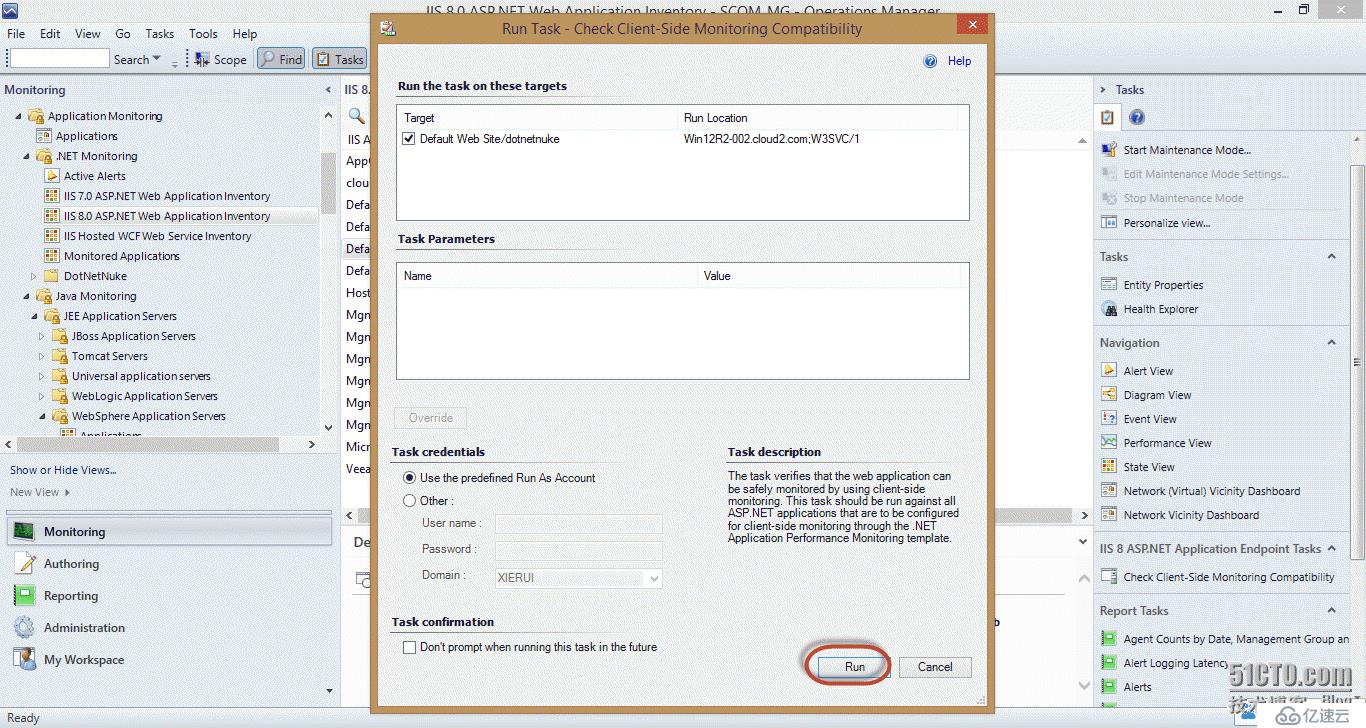1366x728 pixels.
Task: Open Diagram View icon
Action: (x=1108, y=395)
